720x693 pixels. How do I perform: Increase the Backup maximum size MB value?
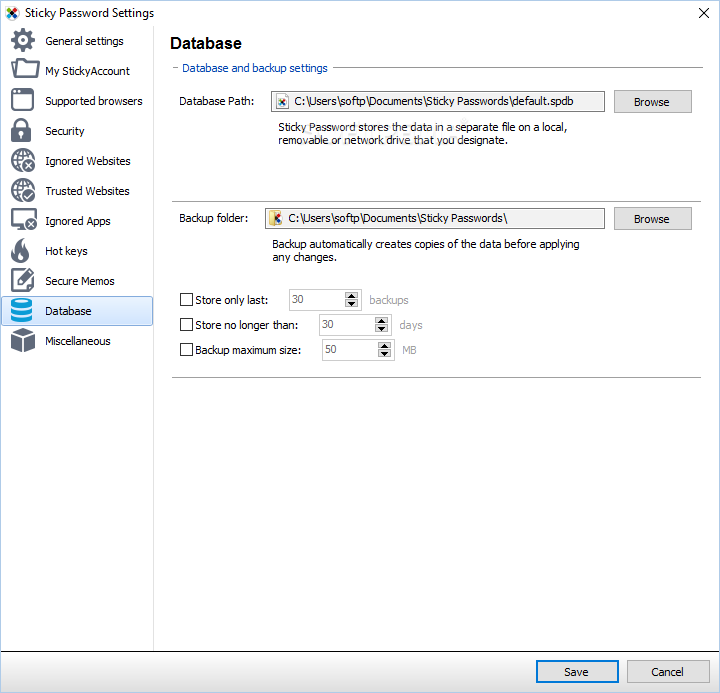(x=385, y=346)
